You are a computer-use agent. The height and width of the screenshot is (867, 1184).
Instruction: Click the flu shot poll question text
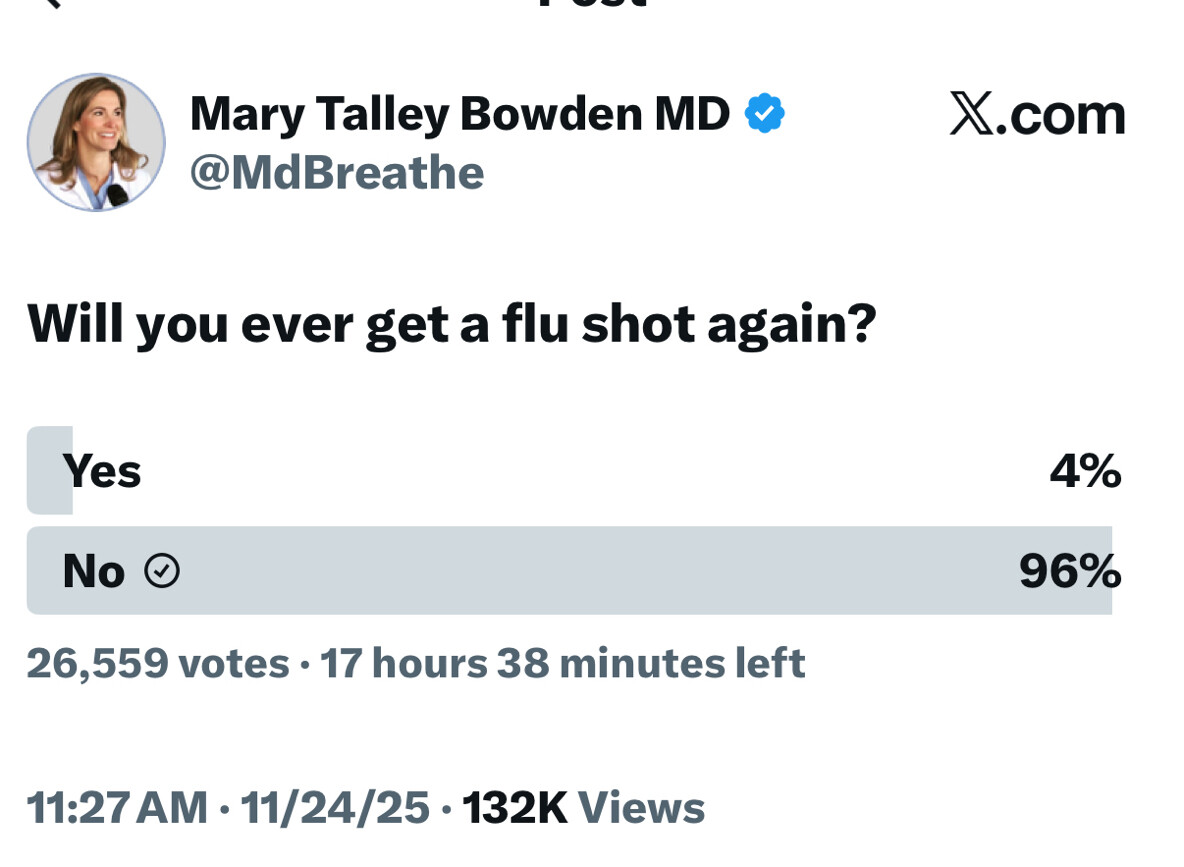coord(451,324)
